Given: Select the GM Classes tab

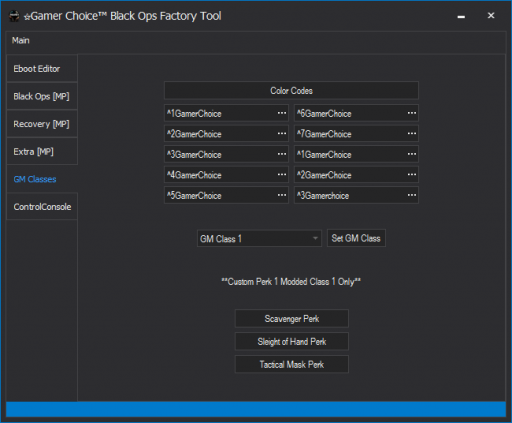Looking at the screenshot, I should pos(42,179).
